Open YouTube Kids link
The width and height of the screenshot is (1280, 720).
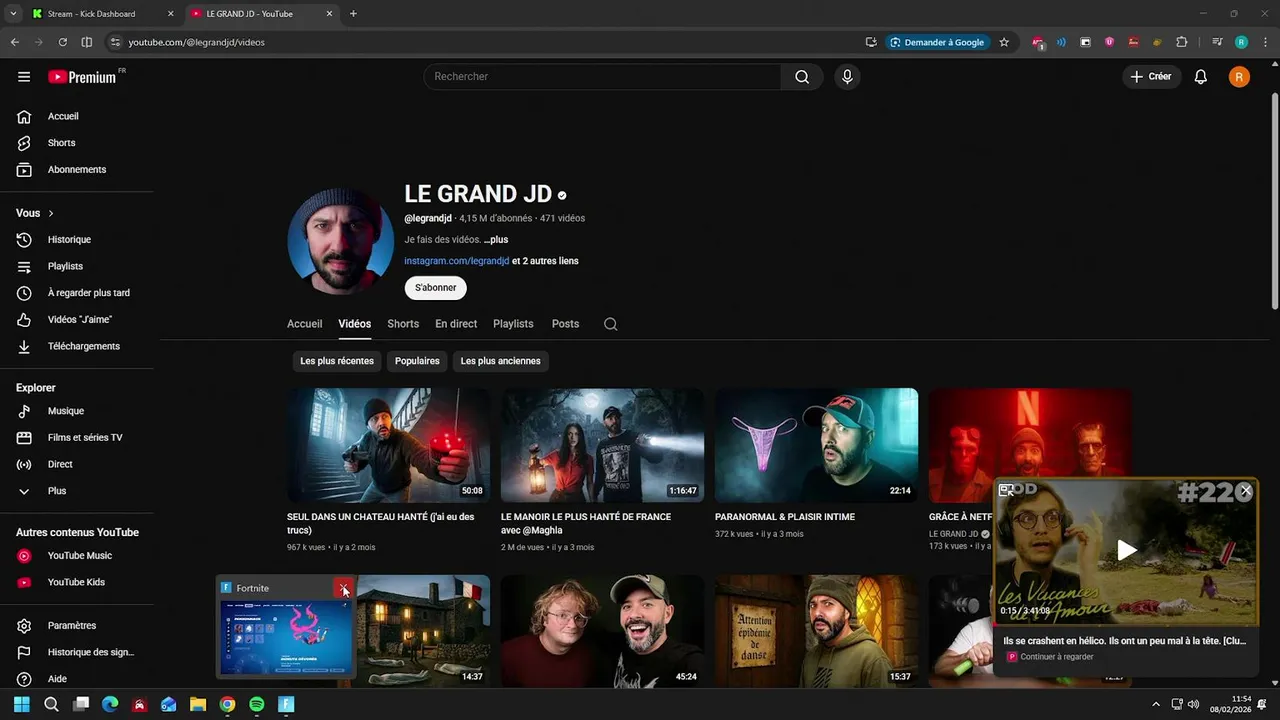[78, 582]
